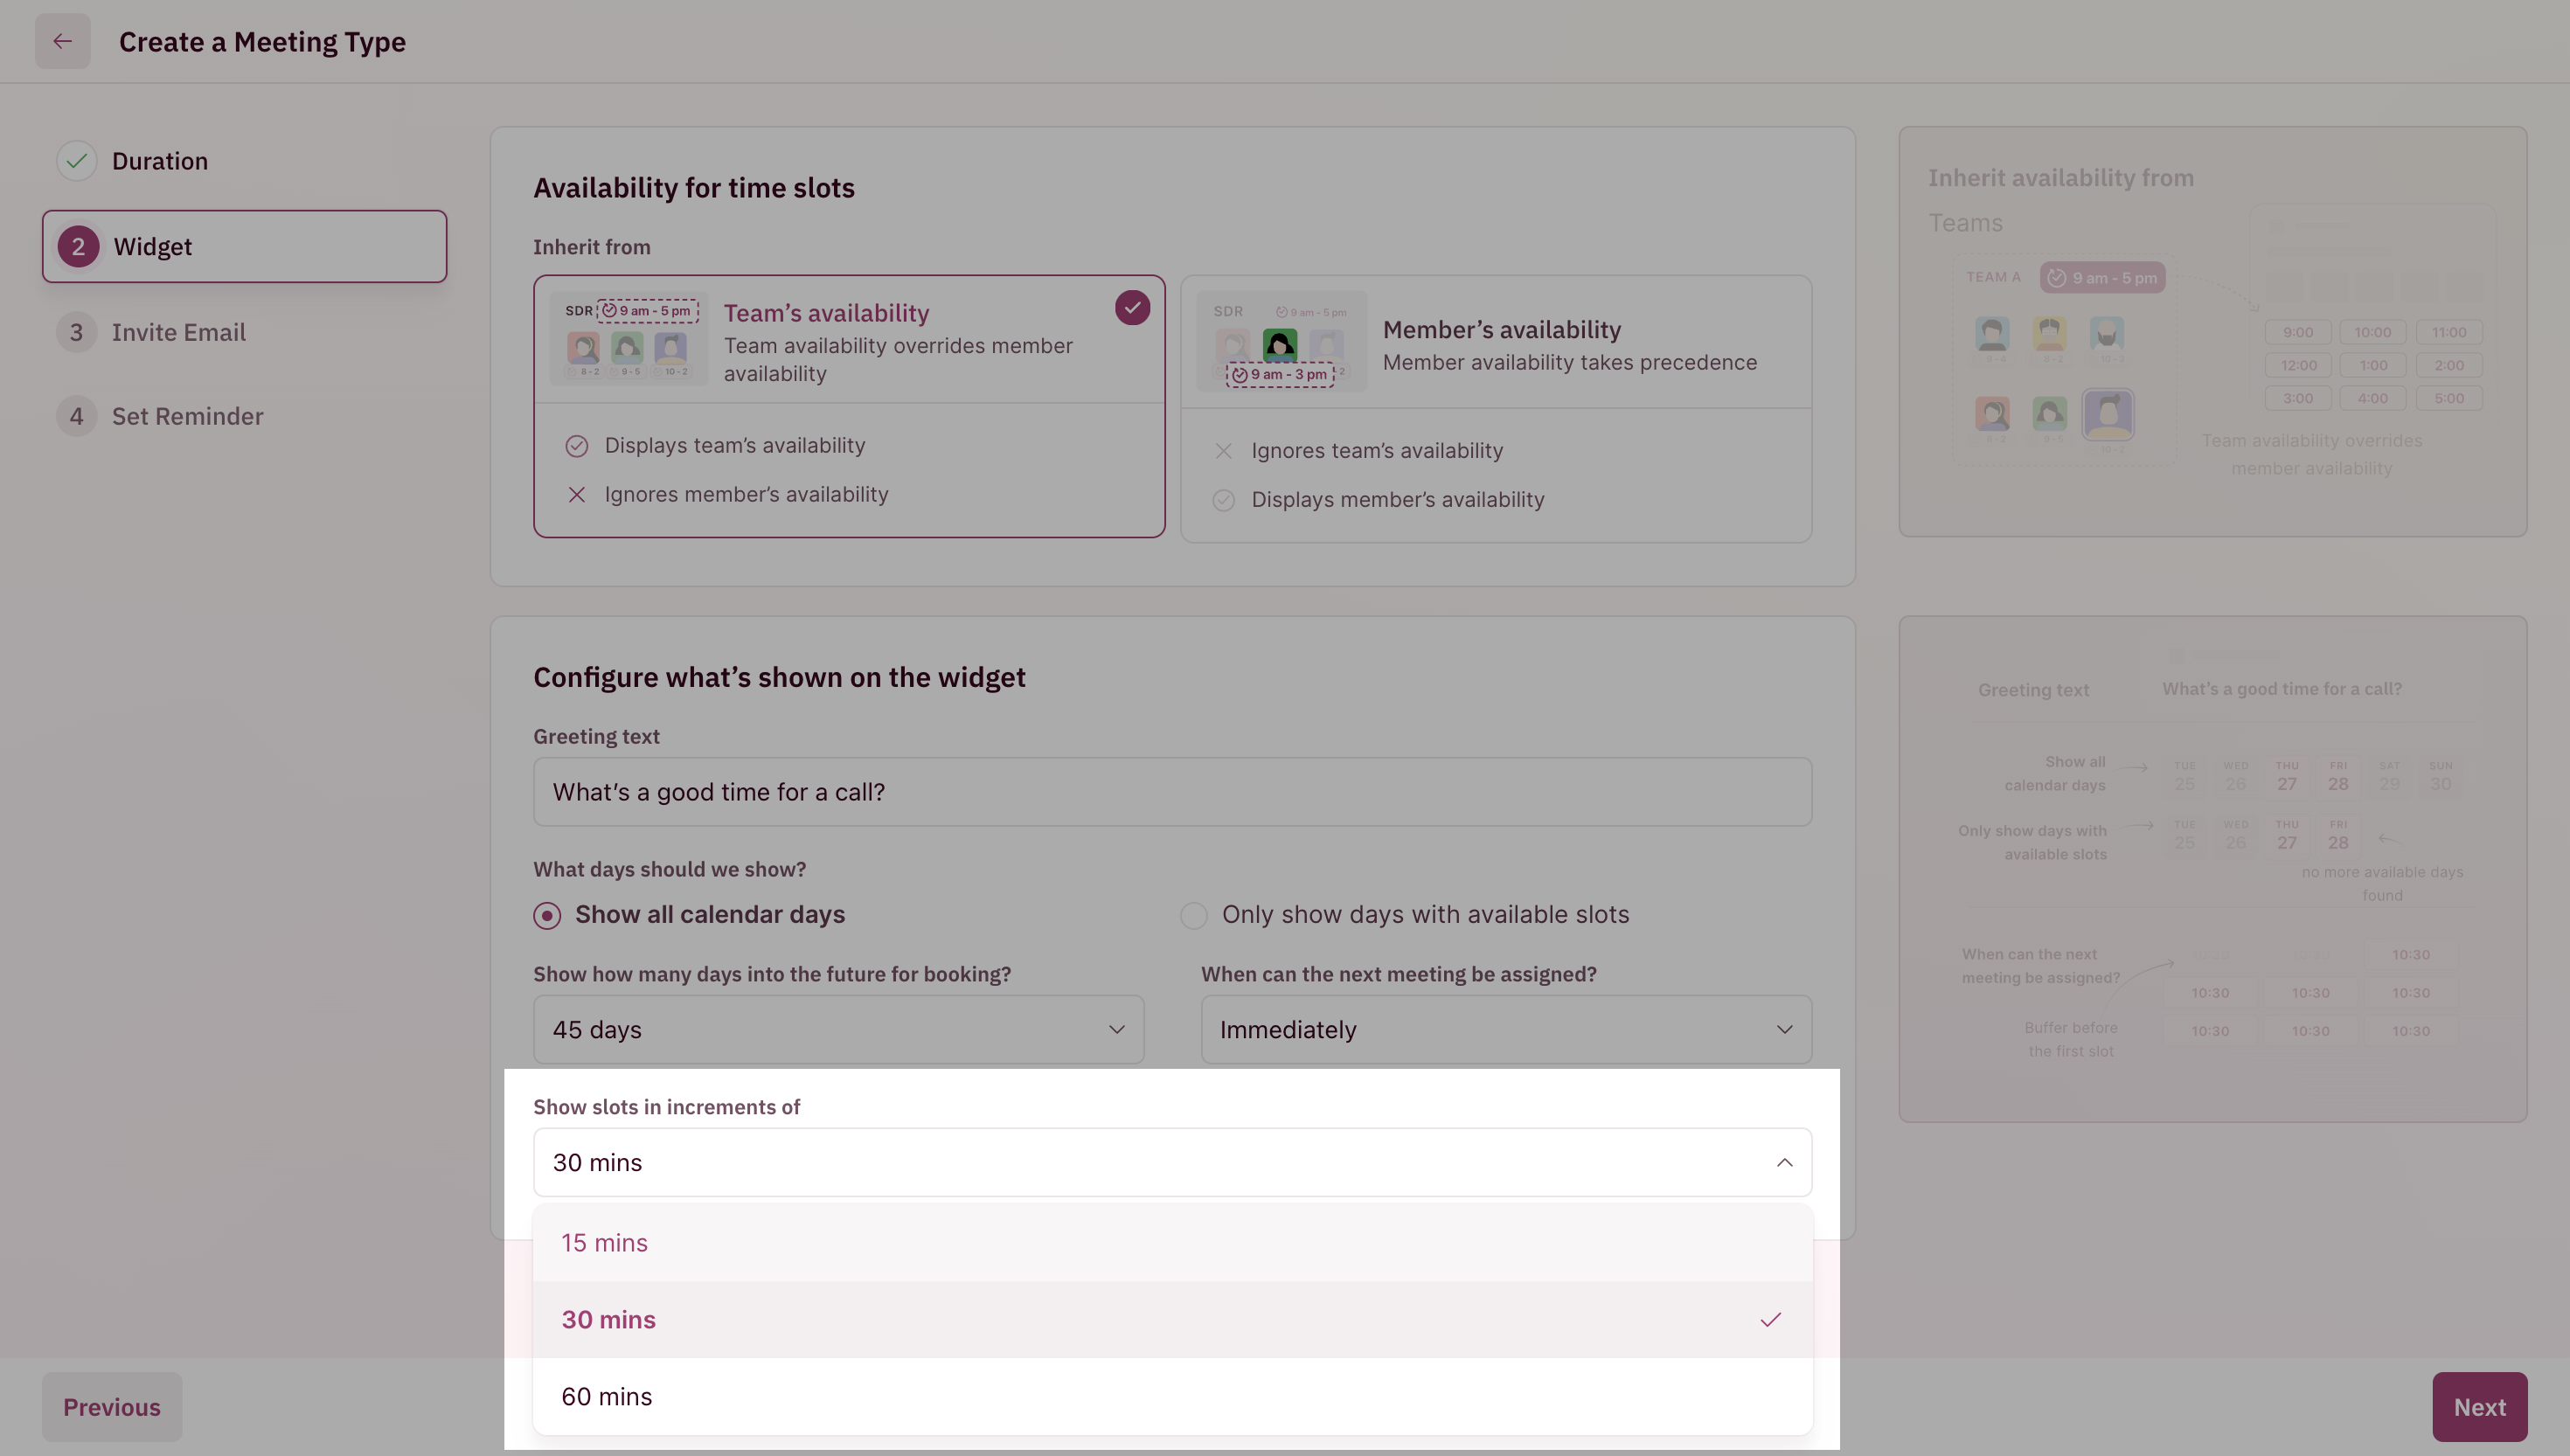Select Show all calendar days radio
Image resolution: width=2570 pixels, height=1456 pixels.
[x=547, y=916]
